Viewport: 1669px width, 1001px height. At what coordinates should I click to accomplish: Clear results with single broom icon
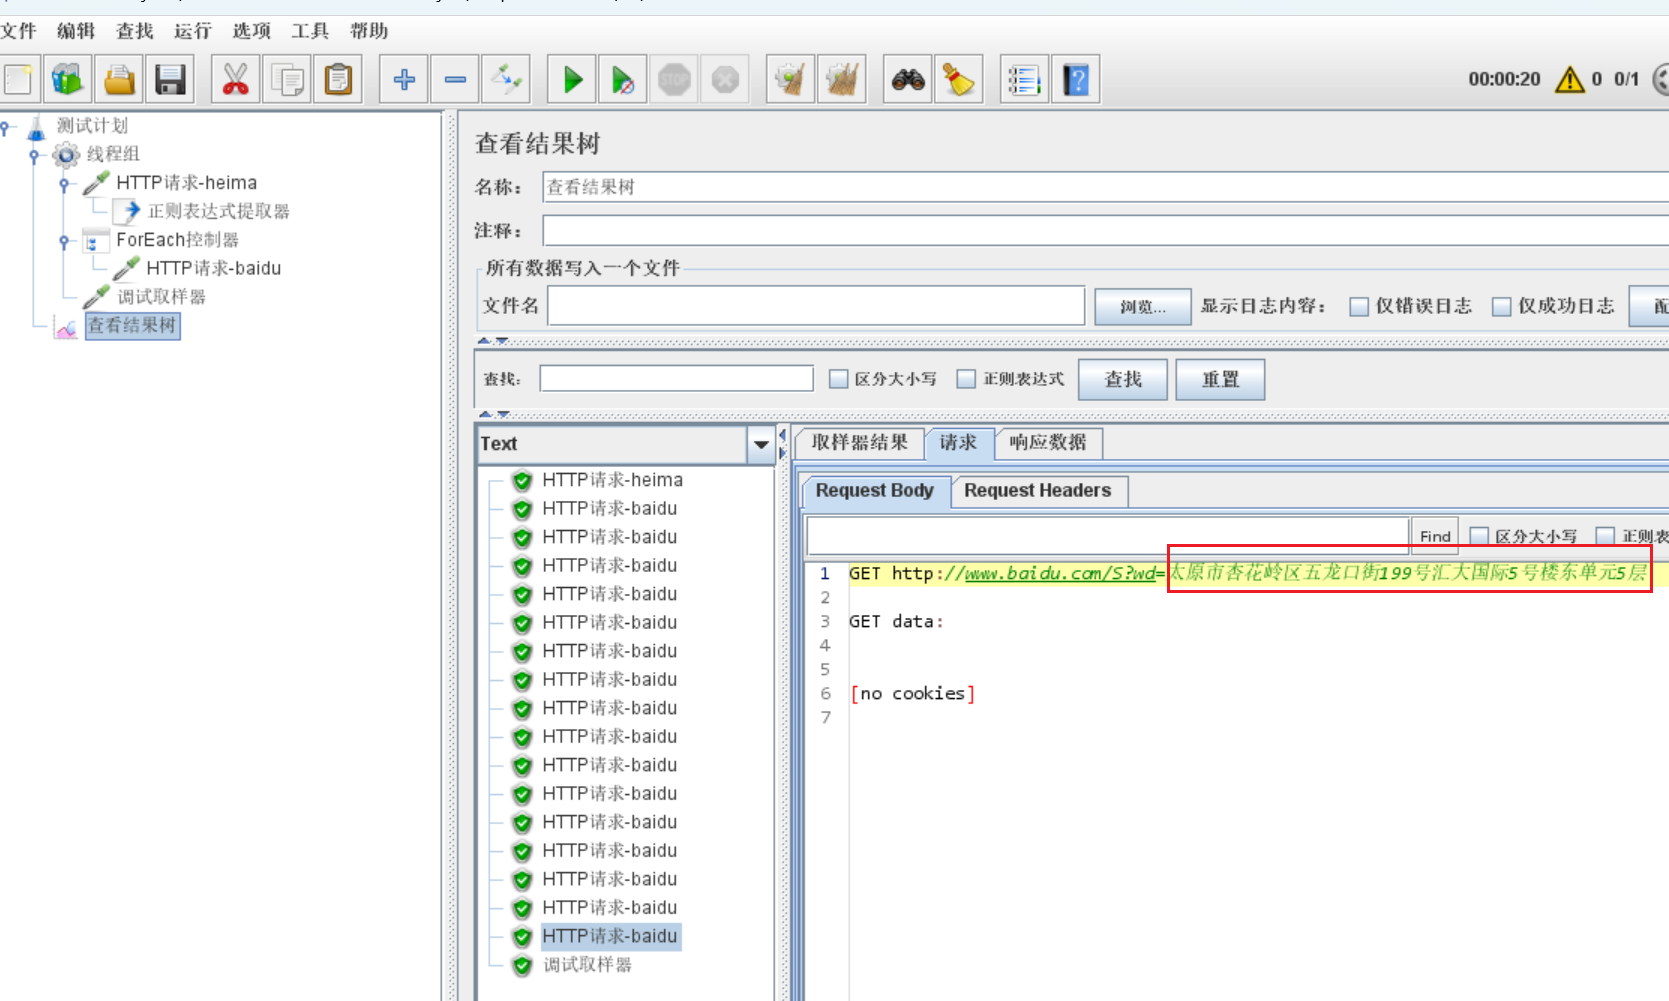click(x=790, y=79)
